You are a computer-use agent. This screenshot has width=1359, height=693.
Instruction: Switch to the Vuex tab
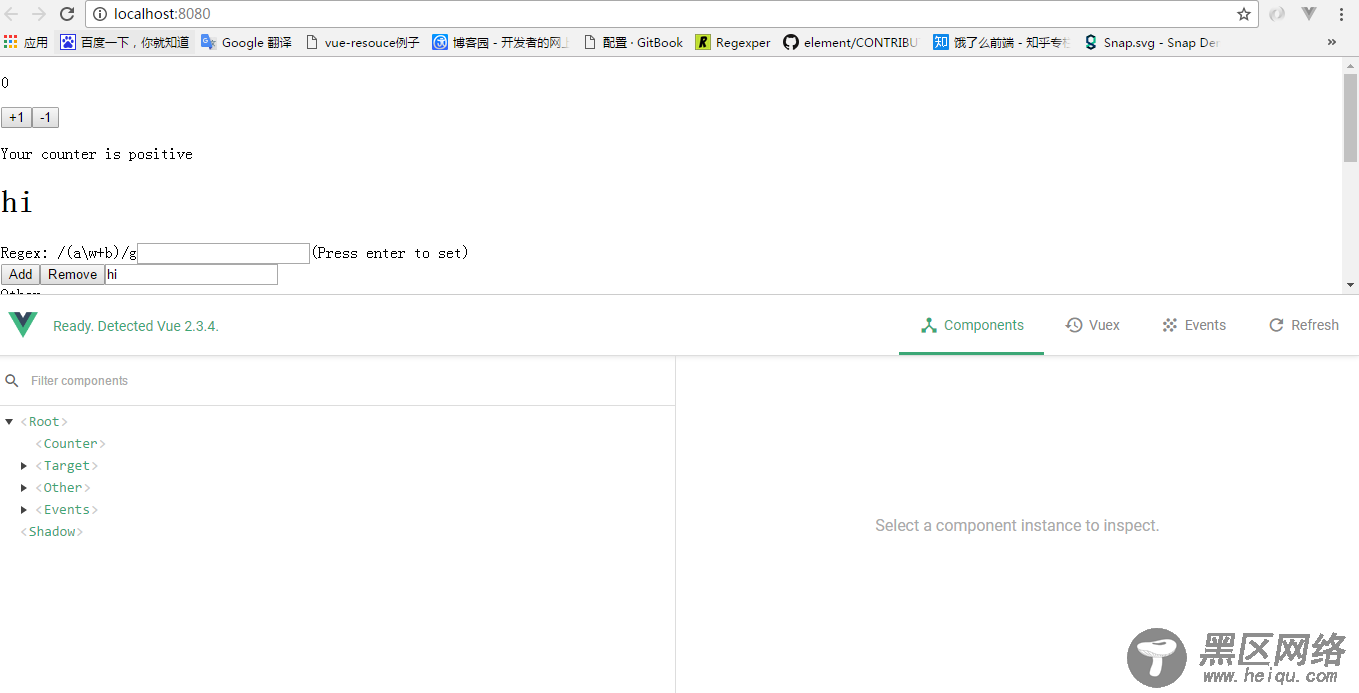[1093, 325]
